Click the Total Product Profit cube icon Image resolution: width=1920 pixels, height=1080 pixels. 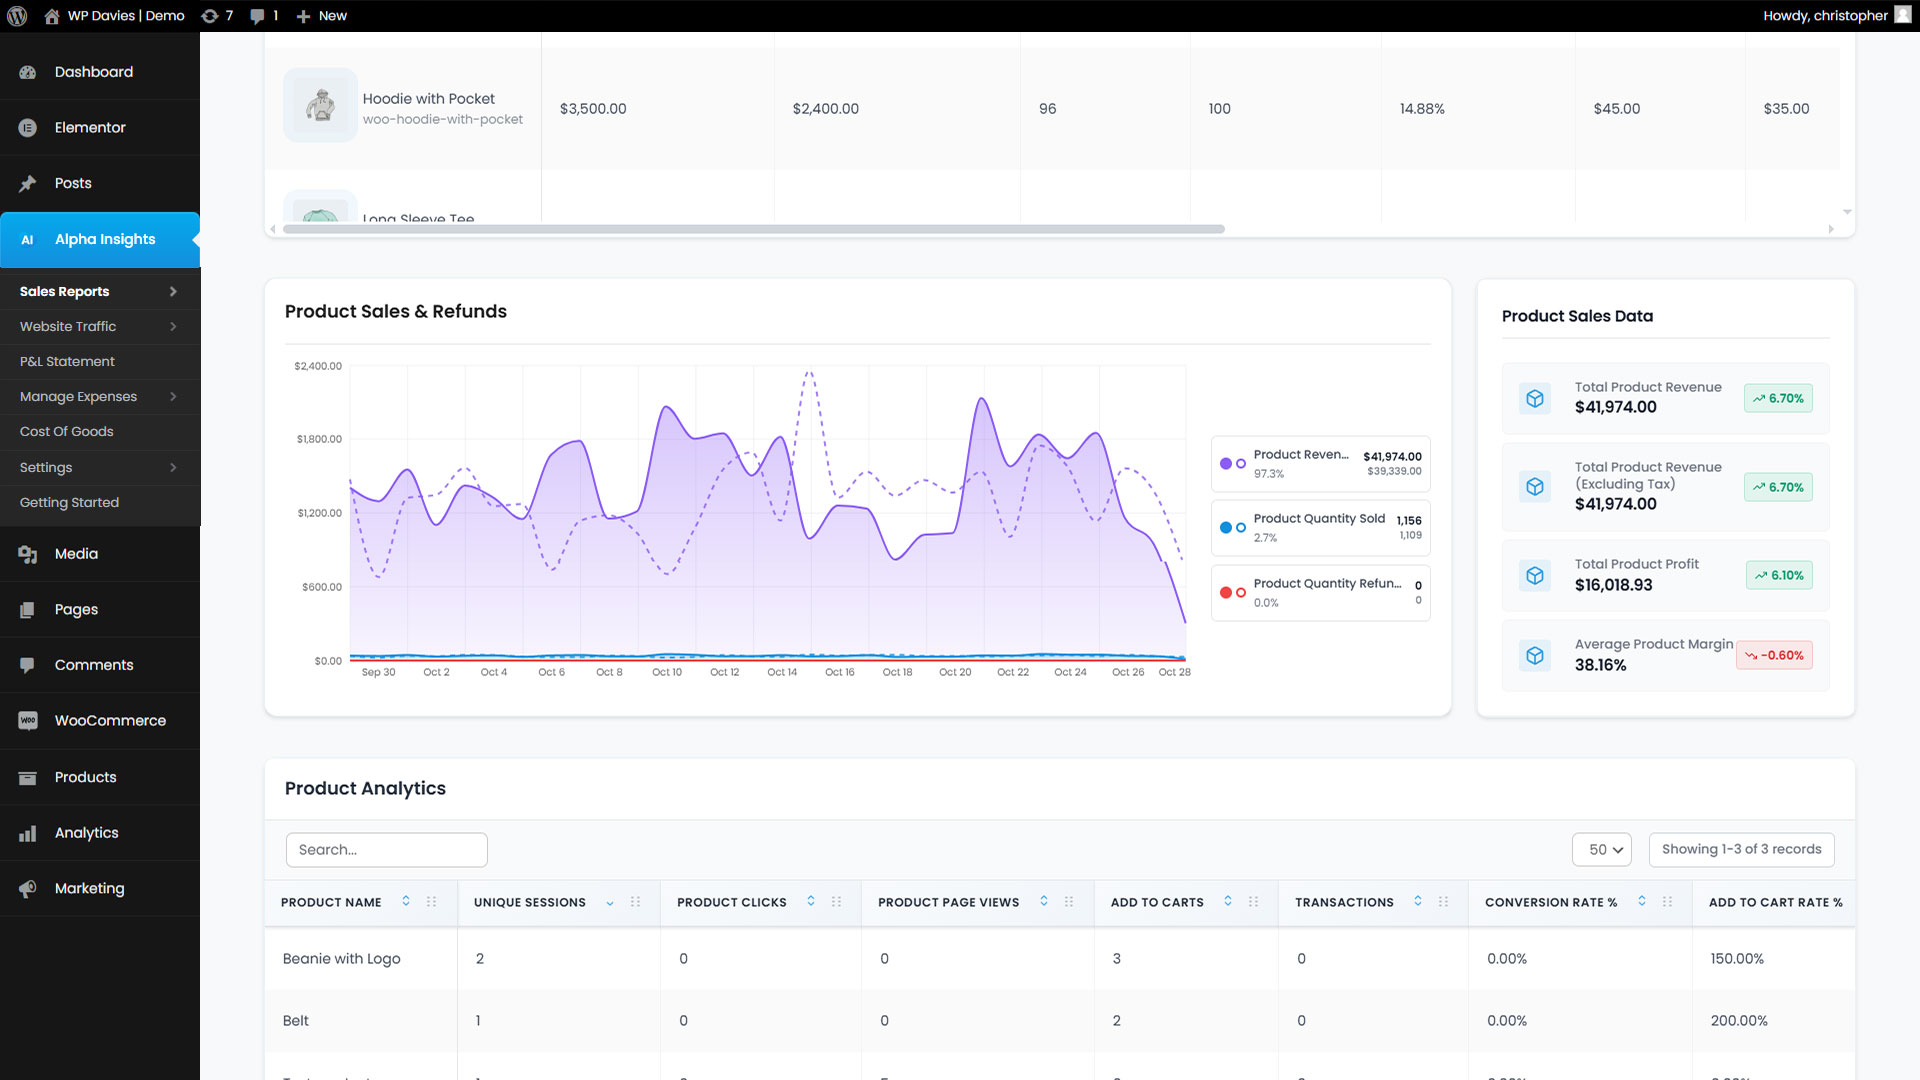[1535, 576]
